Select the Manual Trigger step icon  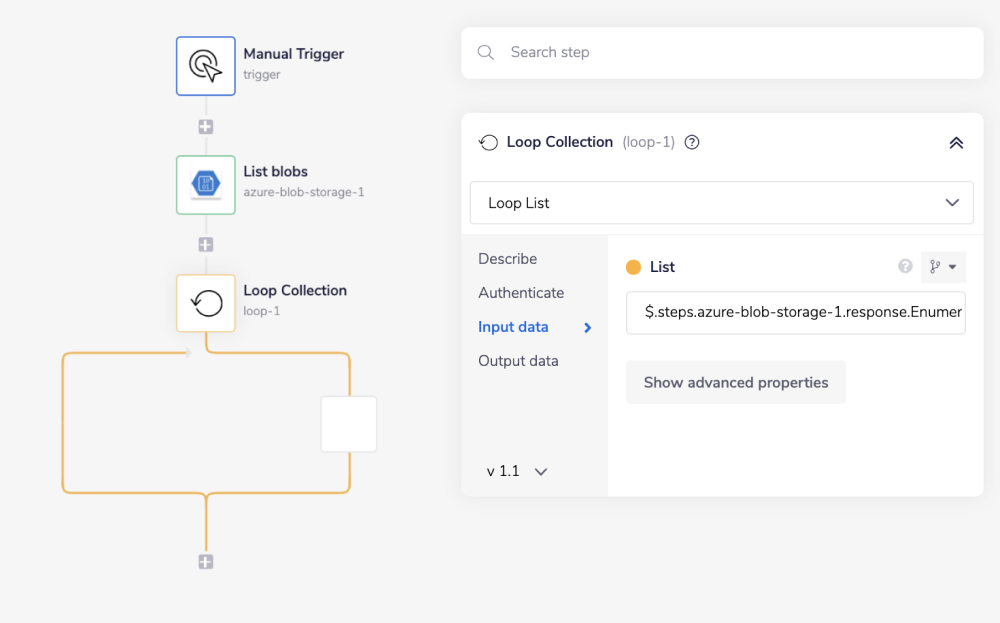coord(205,66)
